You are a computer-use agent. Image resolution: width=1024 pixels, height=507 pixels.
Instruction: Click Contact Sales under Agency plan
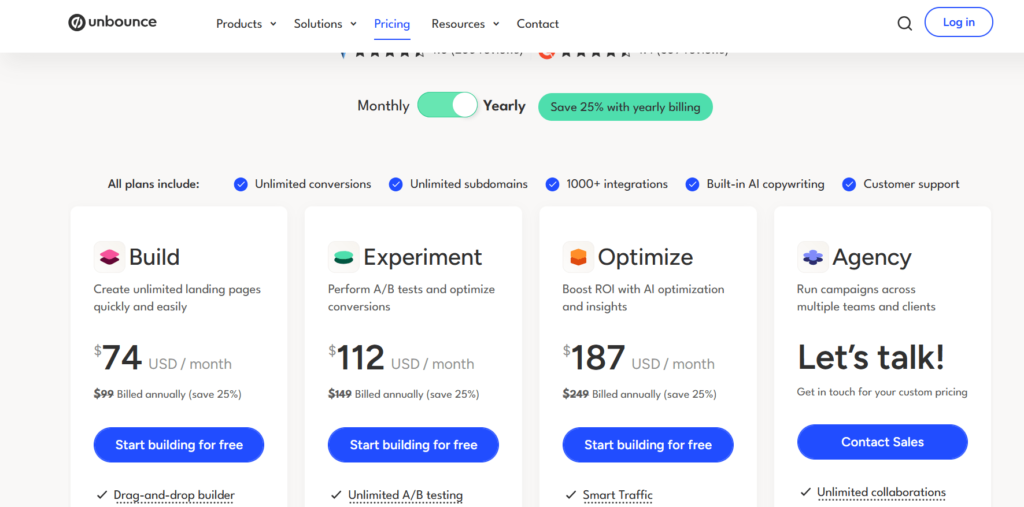[882, 442]
